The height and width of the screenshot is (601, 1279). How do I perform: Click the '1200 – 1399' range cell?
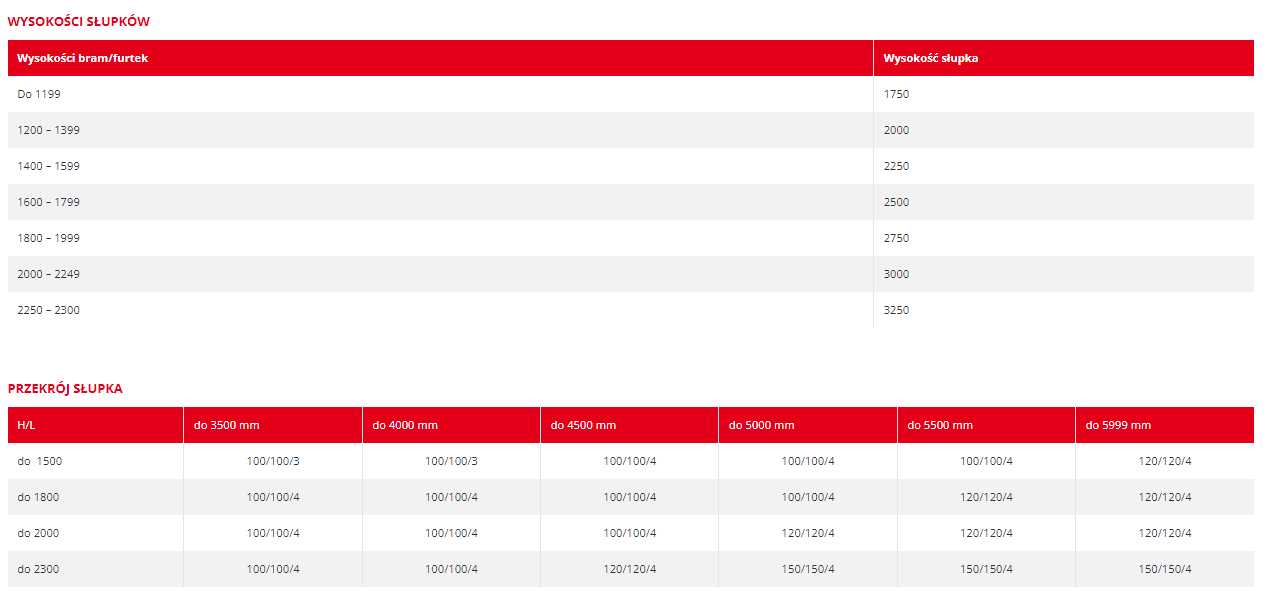point(440,130)
